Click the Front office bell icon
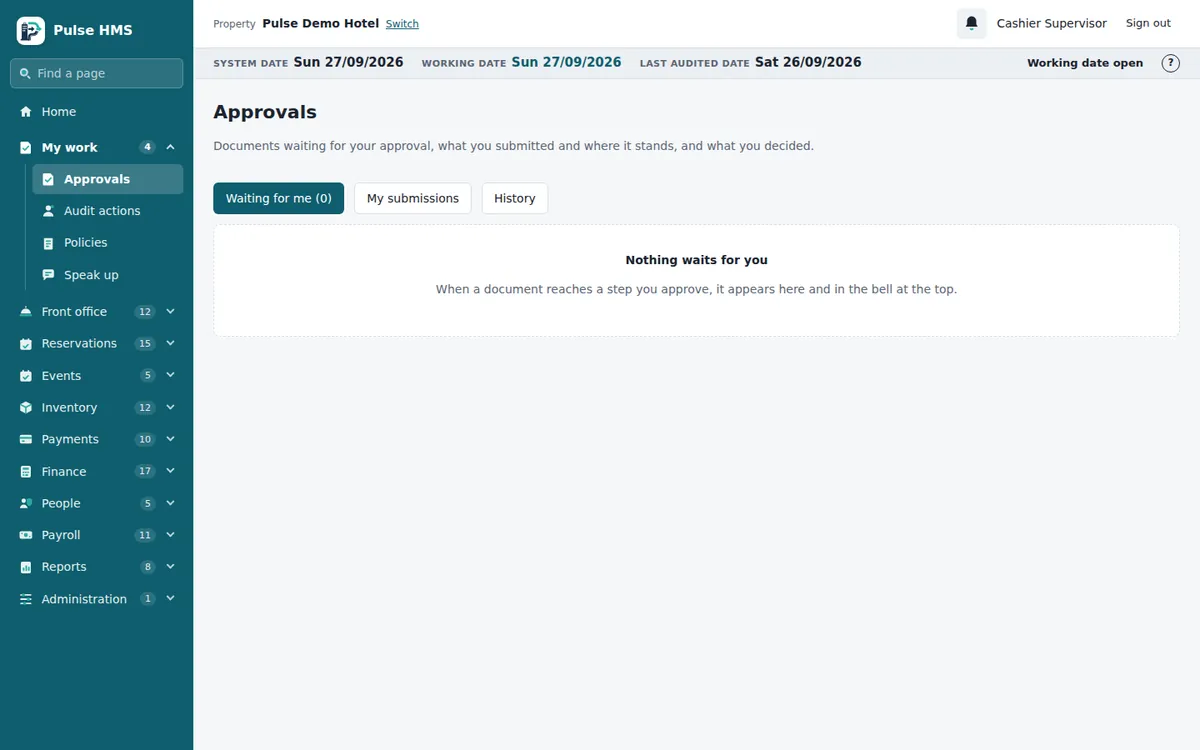The image size is (1200, 750). (26, 312)
